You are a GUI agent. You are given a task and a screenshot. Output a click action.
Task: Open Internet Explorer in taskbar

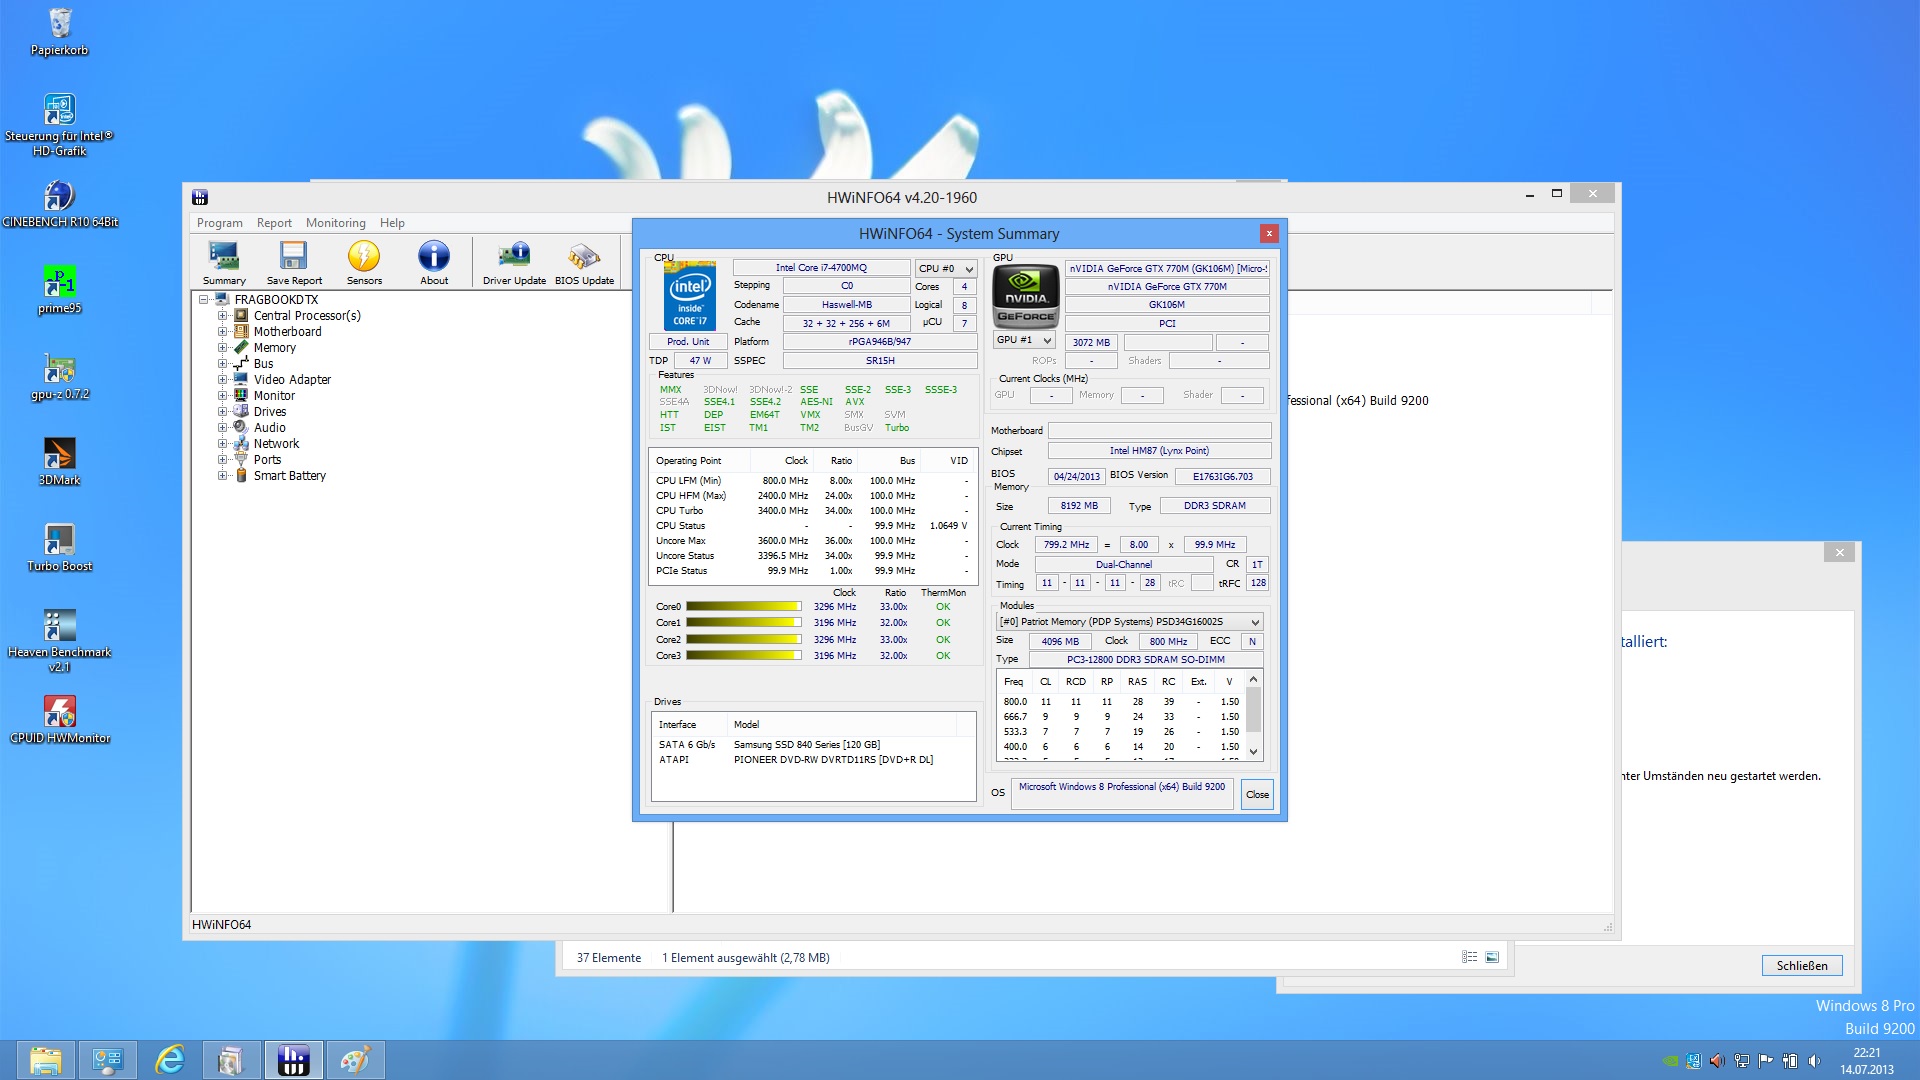tap(170, 1060)
